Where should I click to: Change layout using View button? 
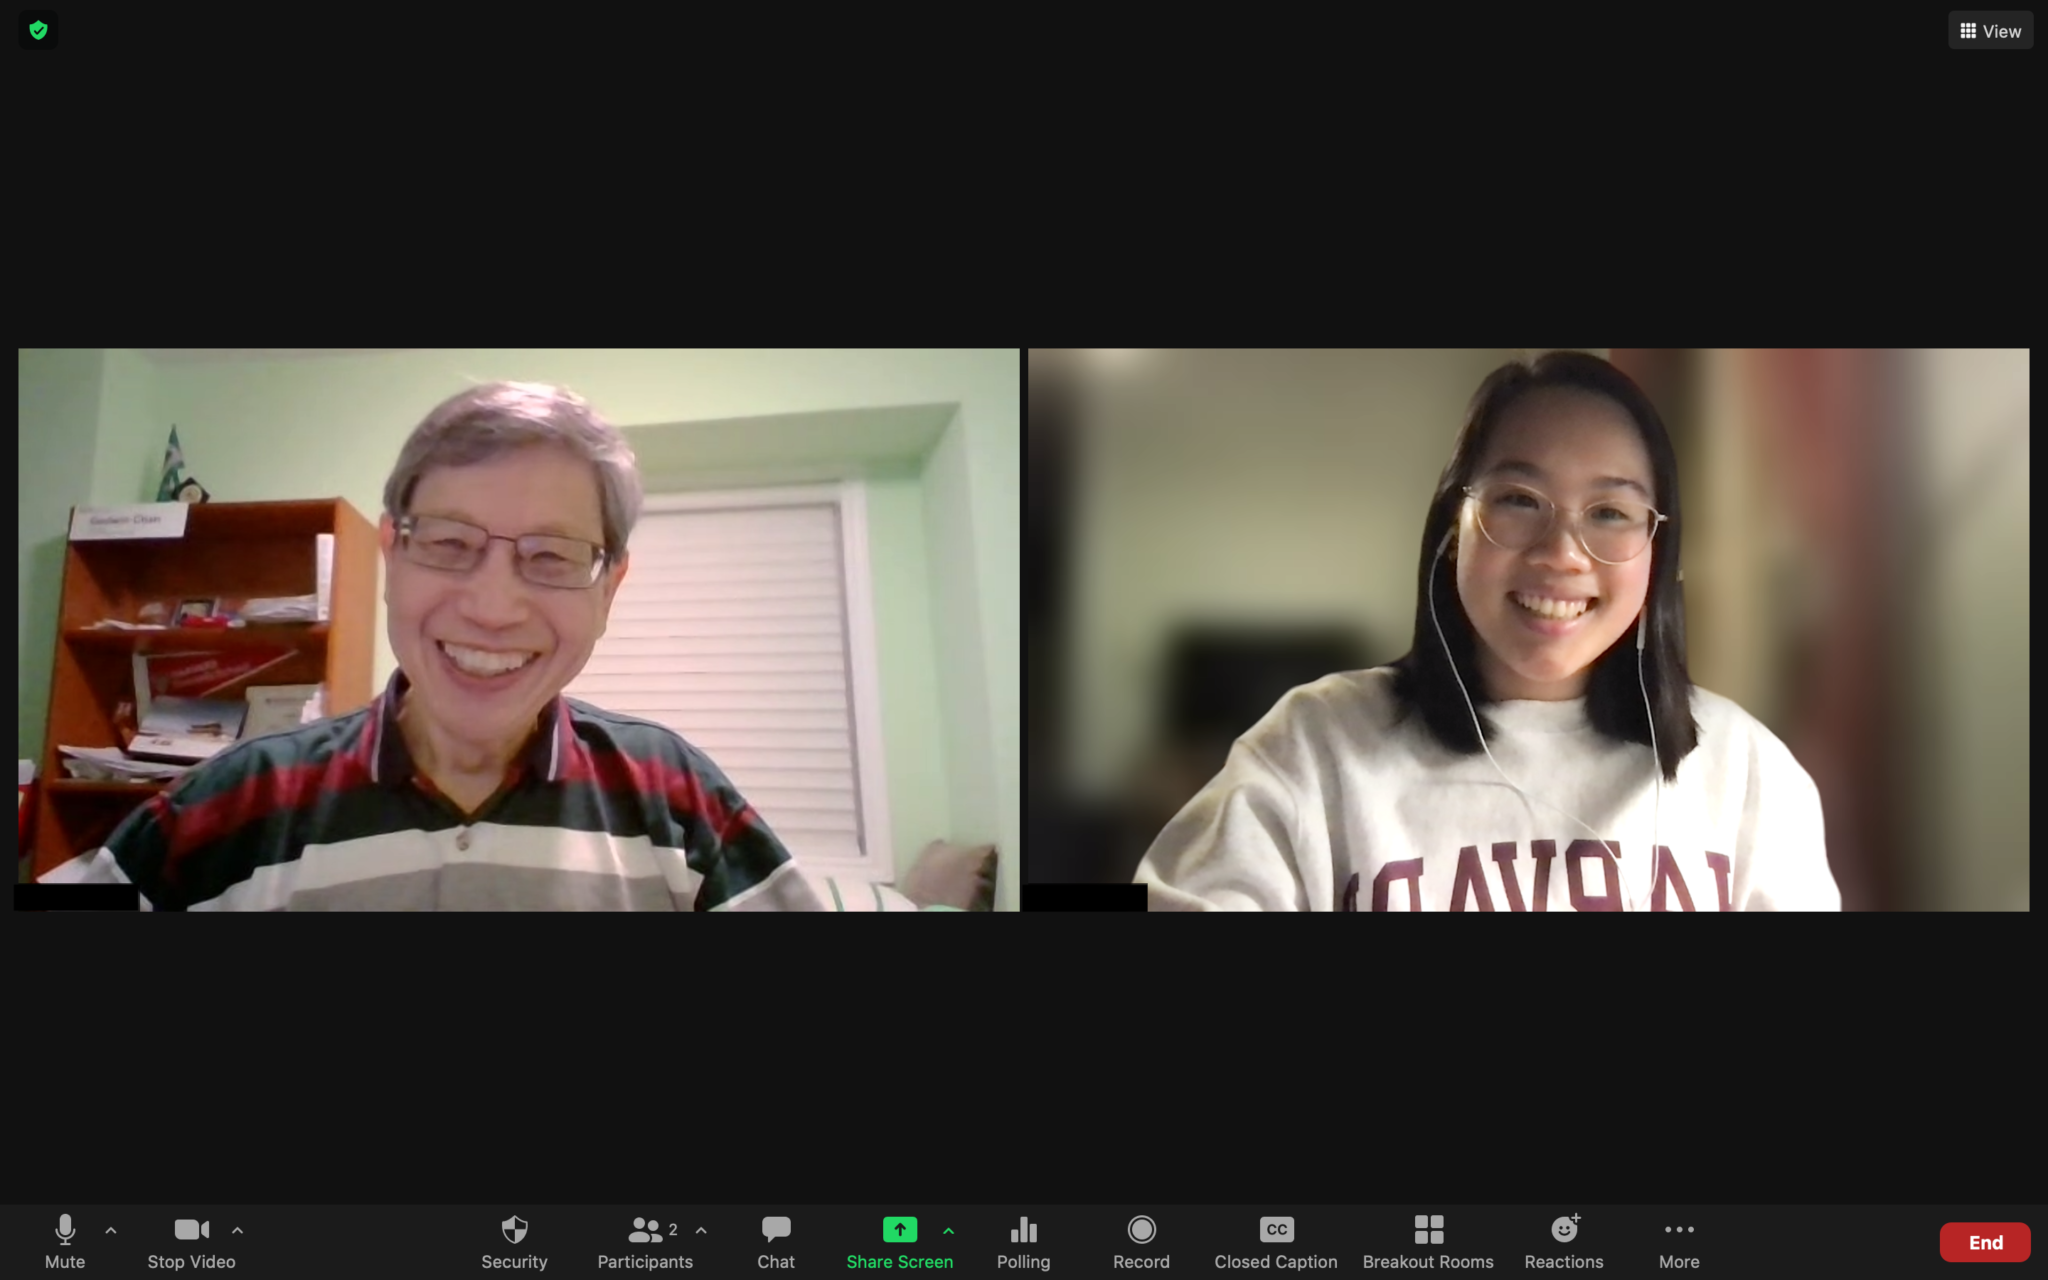[x=1990, y=31]
